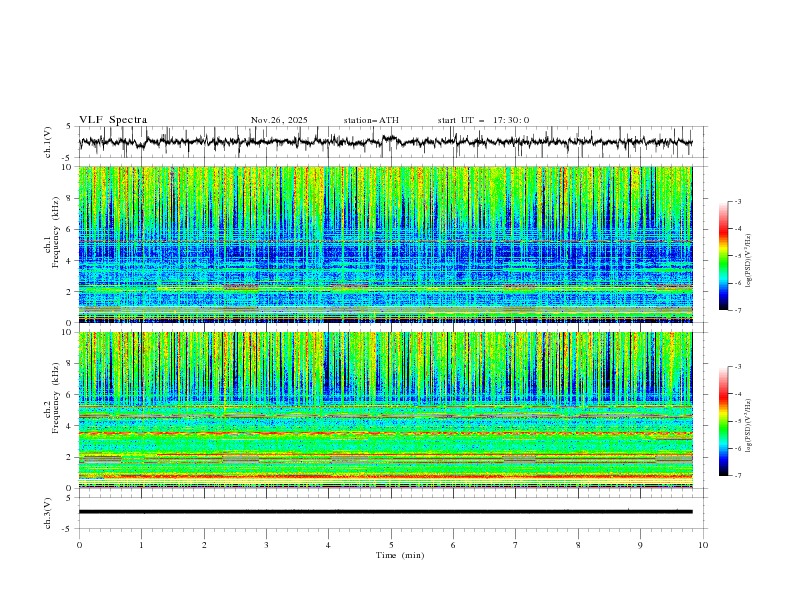
Task: Click the ch.2 Frequency (kHz) axis label
Action: pyautogui.click(x=56, y=400)
